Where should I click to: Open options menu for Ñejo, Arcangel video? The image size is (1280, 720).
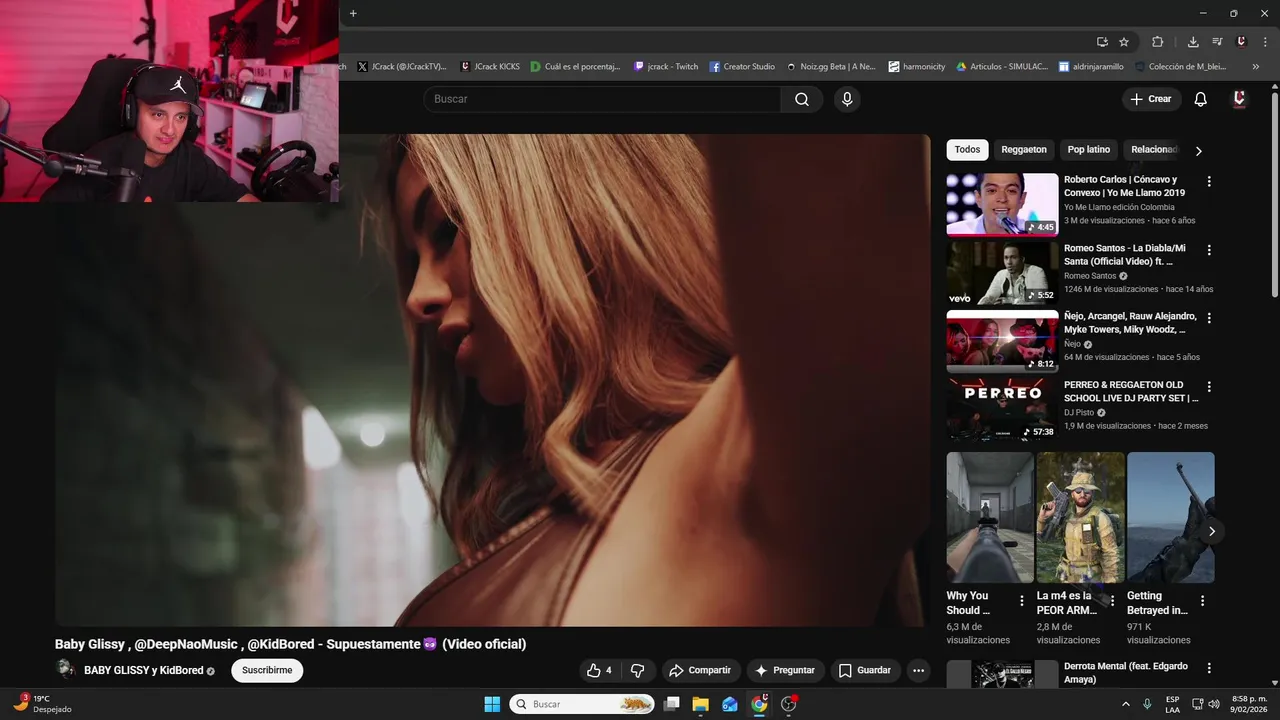click(1209, 318)
